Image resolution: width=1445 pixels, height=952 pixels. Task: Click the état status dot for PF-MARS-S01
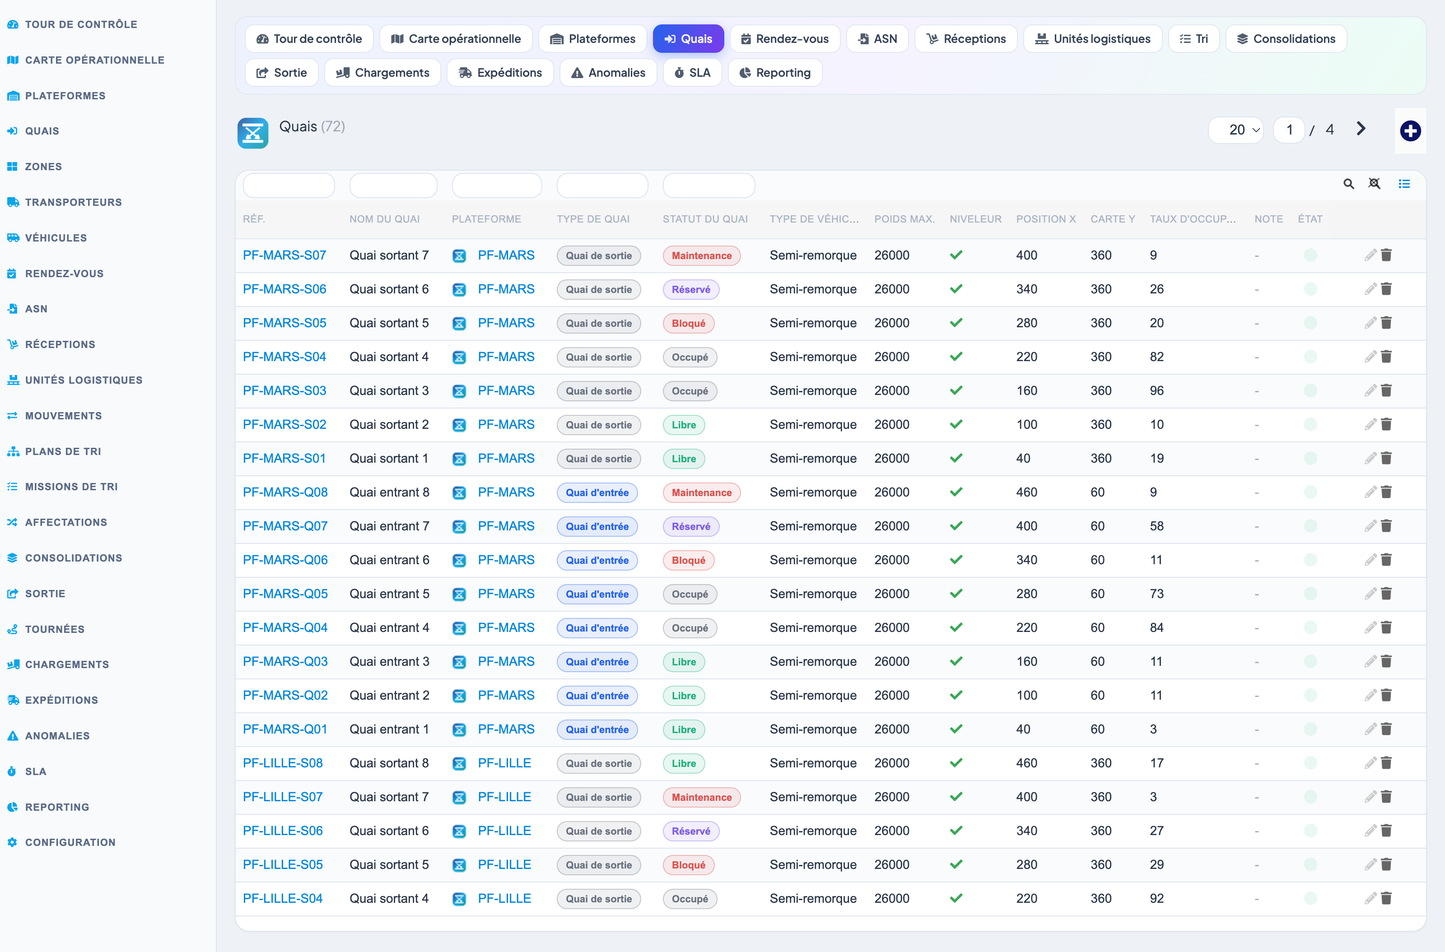coord(1310,459)
